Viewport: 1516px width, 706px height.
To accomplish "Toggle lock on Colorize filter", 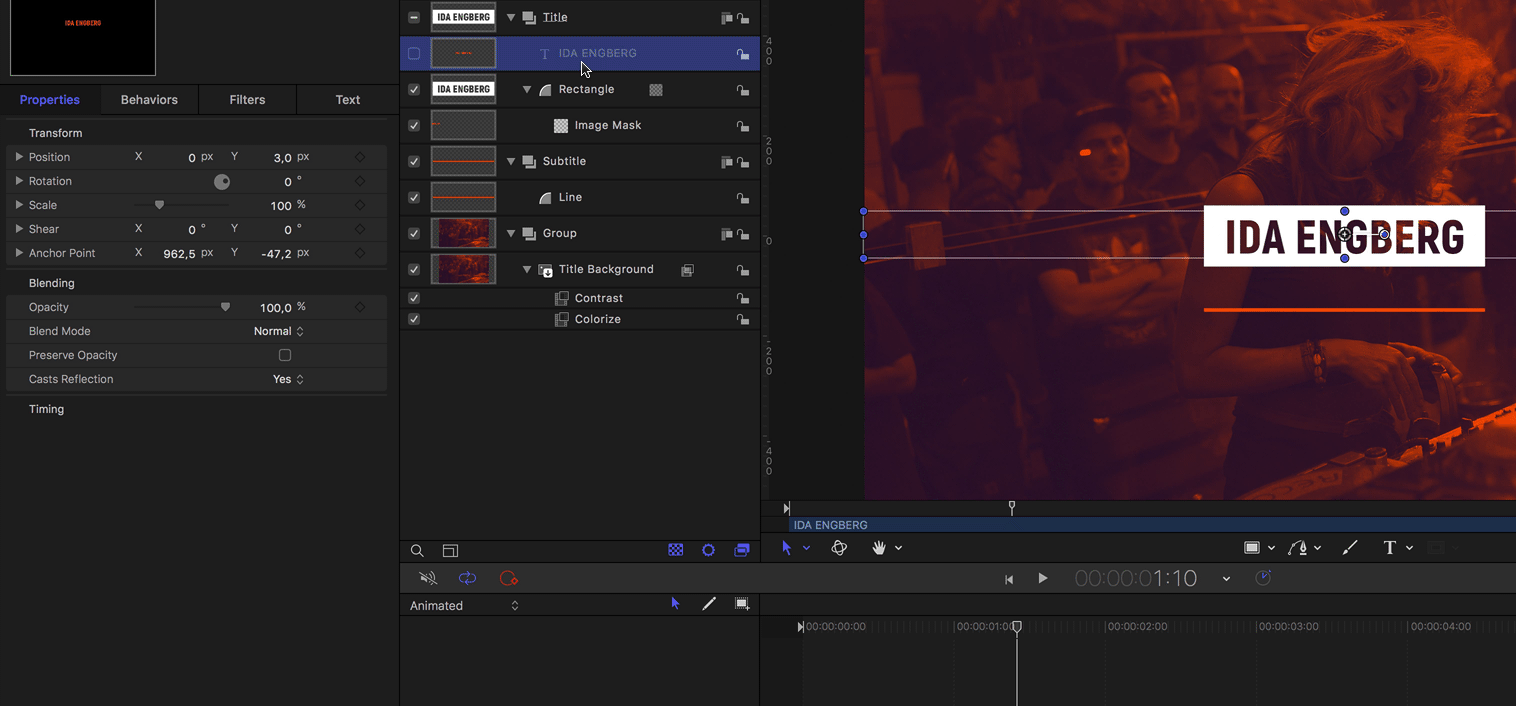I will 743,320.
